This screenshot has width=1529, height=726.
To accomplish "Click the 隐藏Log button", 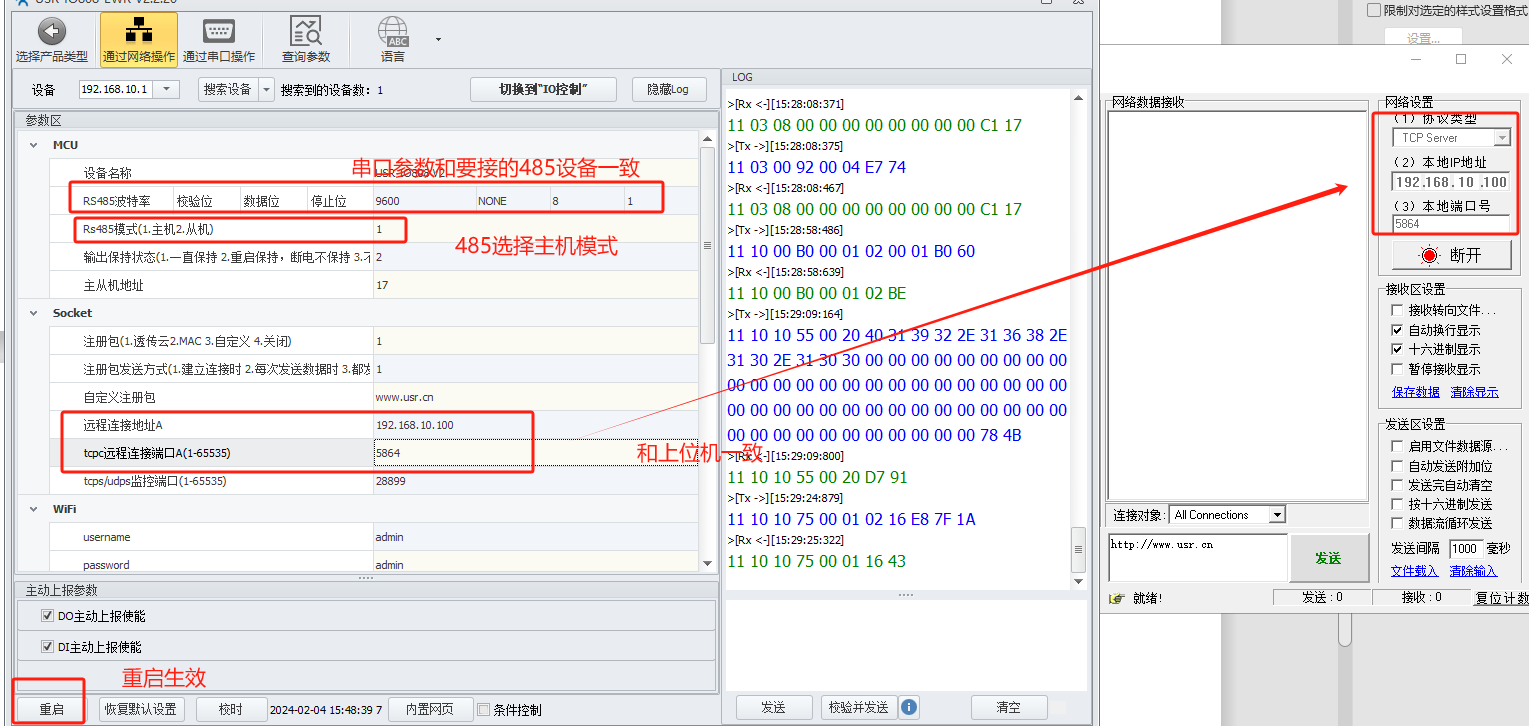I will click(669, 89).
